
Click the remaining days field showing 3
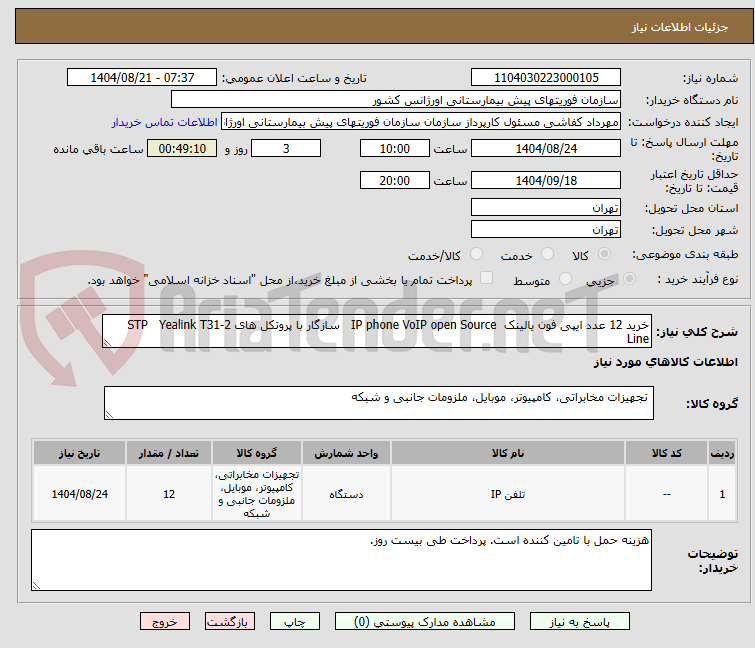click(286, 148)
